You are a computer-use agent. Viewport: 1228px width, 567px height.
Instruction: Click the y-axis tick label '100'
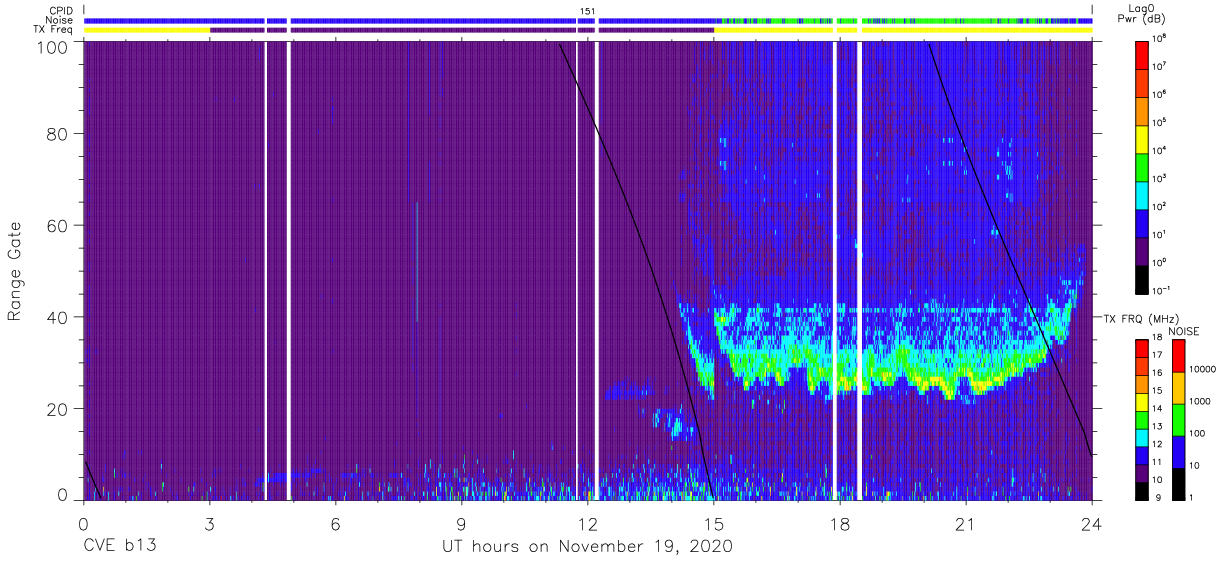pyautogui.click(x=55, y=47)
